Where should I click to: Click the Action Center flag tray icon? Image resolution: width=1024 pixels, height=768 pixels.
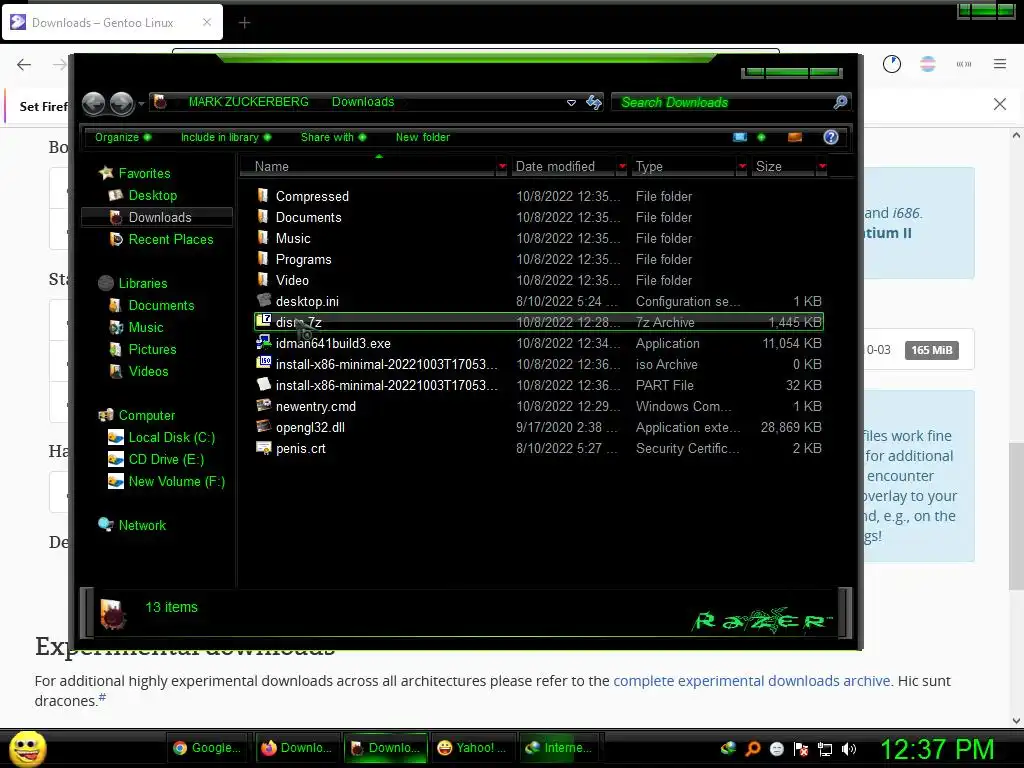coord(801,749)
